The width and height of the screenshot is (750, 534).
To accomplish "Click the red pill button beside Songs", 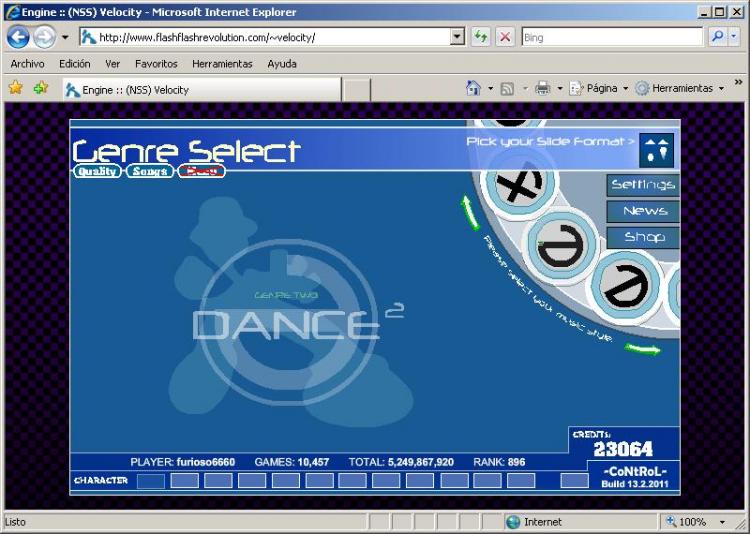I will point(201,171).
